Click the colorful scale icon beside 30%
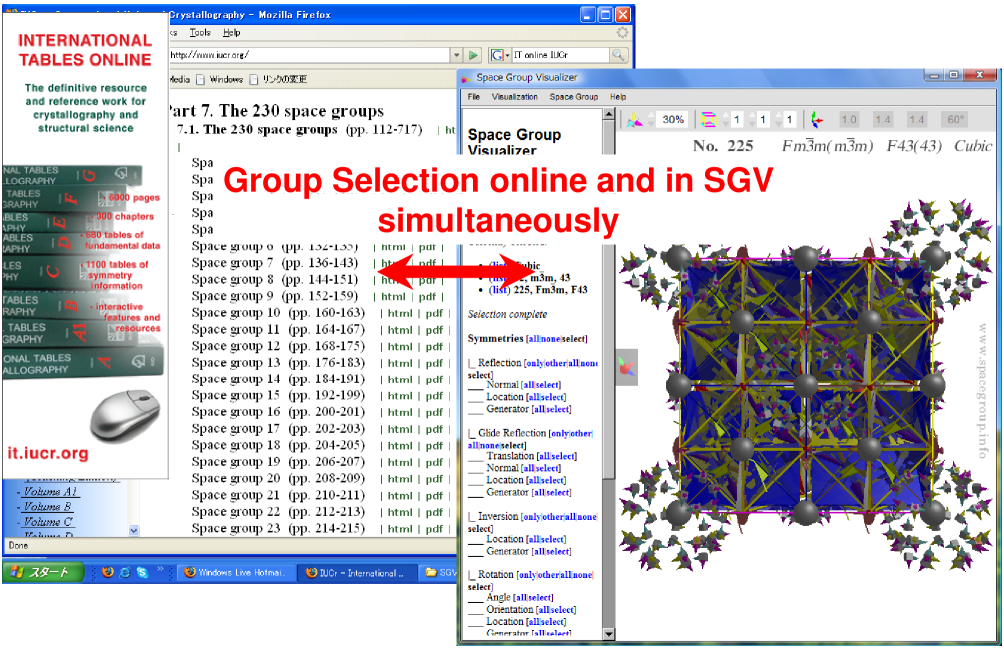Screen dimensions: 1004x650 pos(634,120)
